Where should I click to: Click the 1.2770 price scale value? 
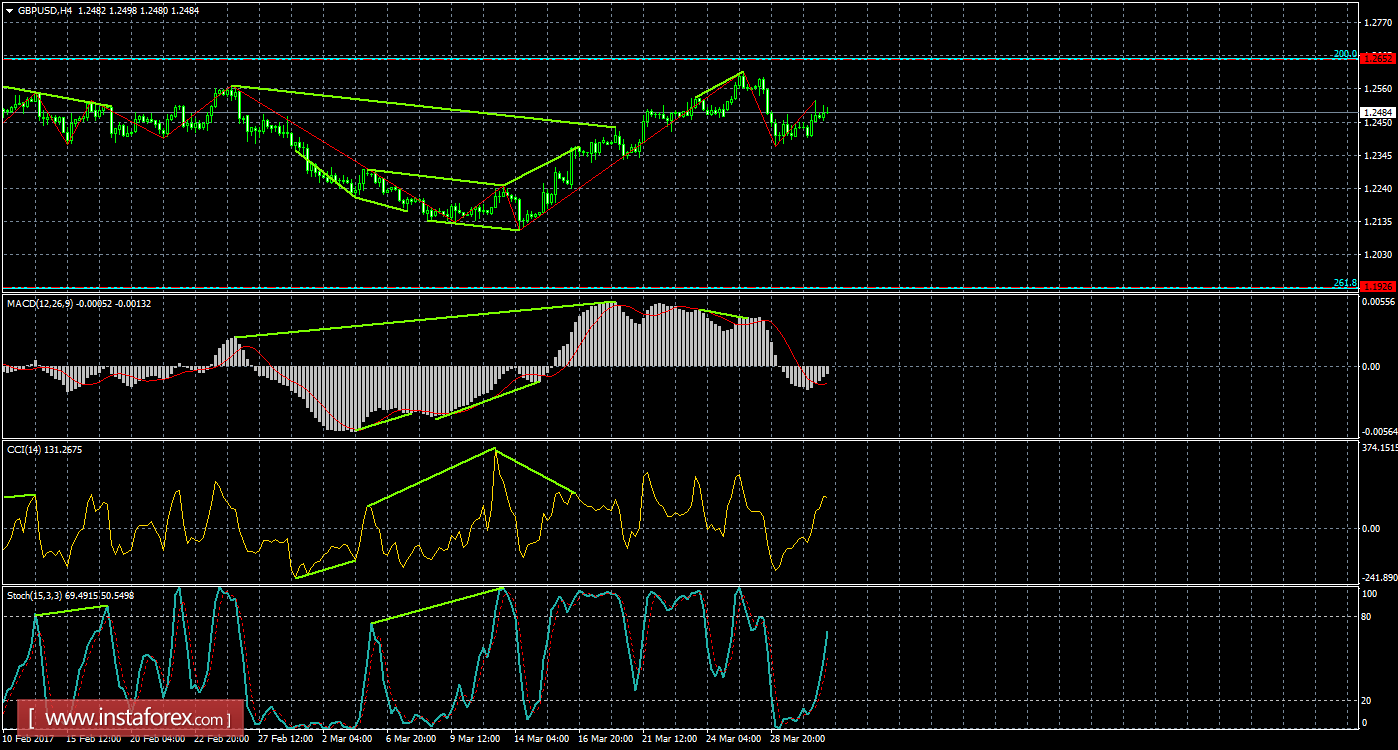(x=1377, y=21)
